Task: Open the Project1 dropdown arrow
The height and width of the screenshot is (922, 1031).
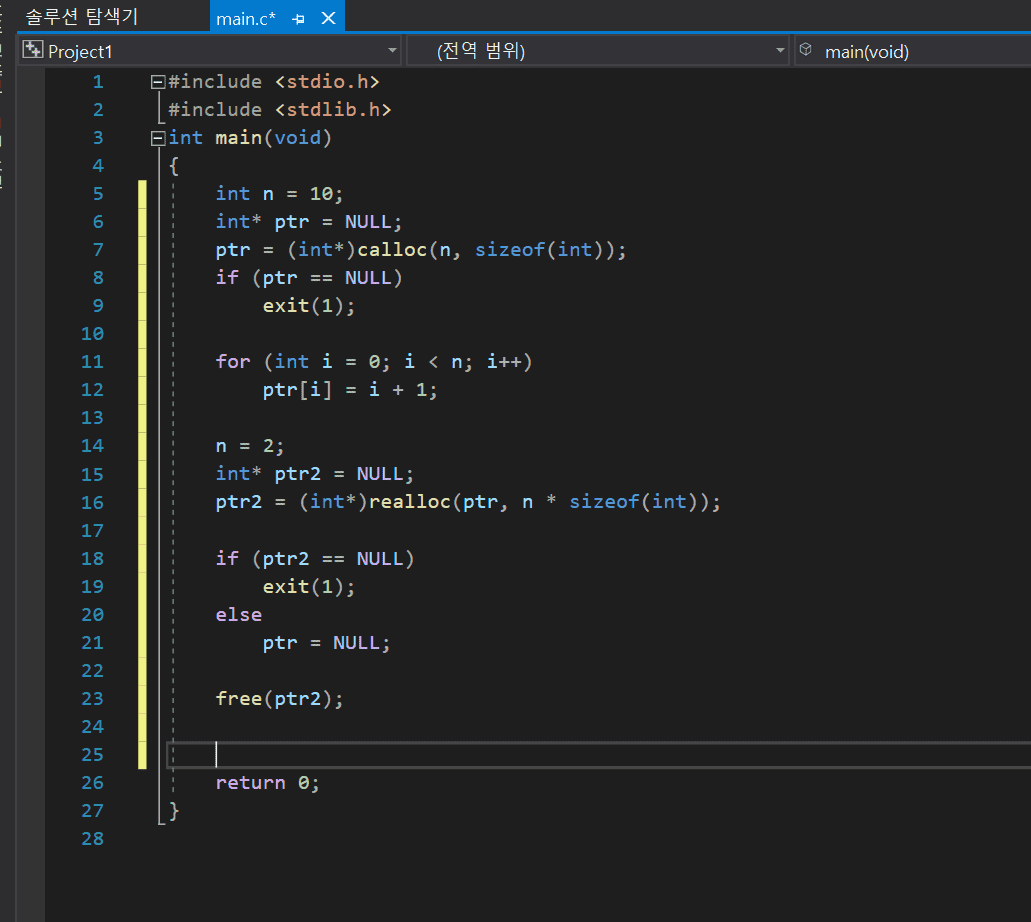Action: (x=392, y=51)
